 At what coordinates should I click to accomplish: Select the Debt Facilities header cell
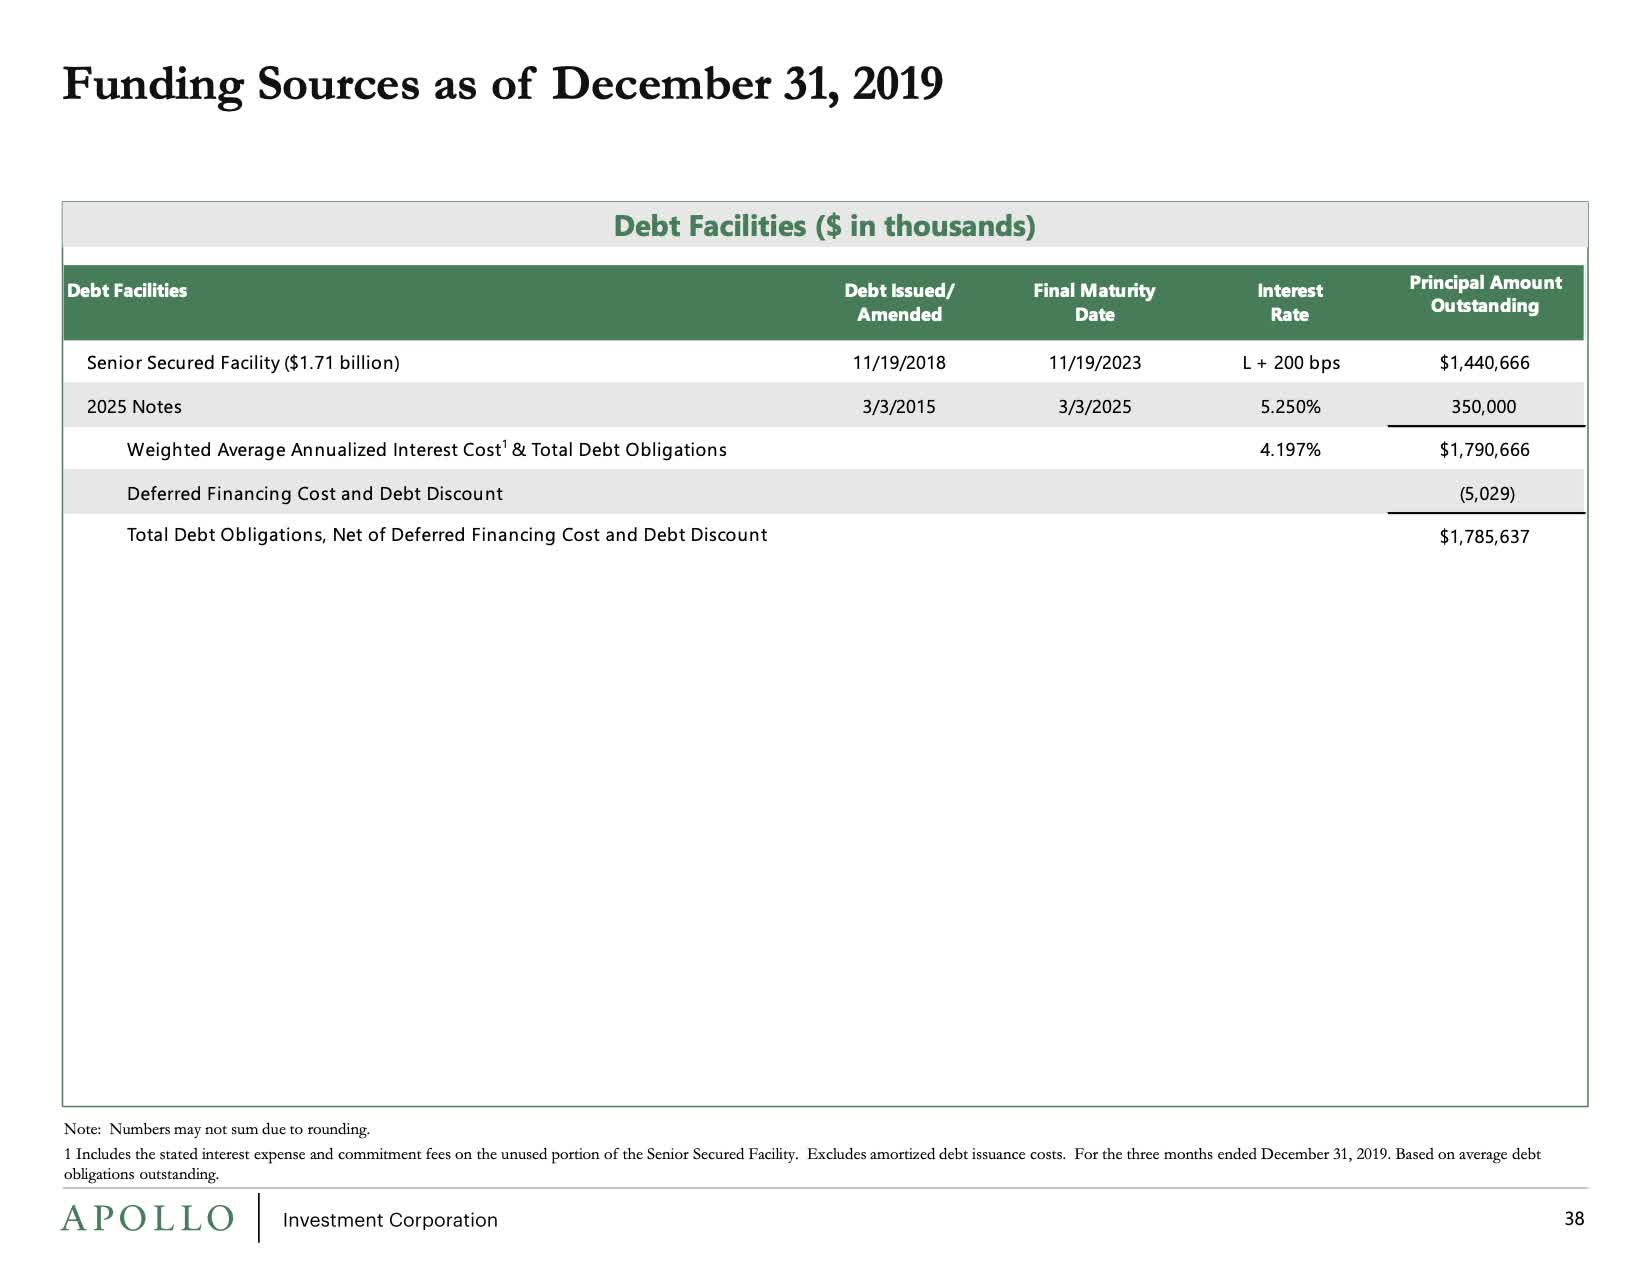[x=127, y=291]
